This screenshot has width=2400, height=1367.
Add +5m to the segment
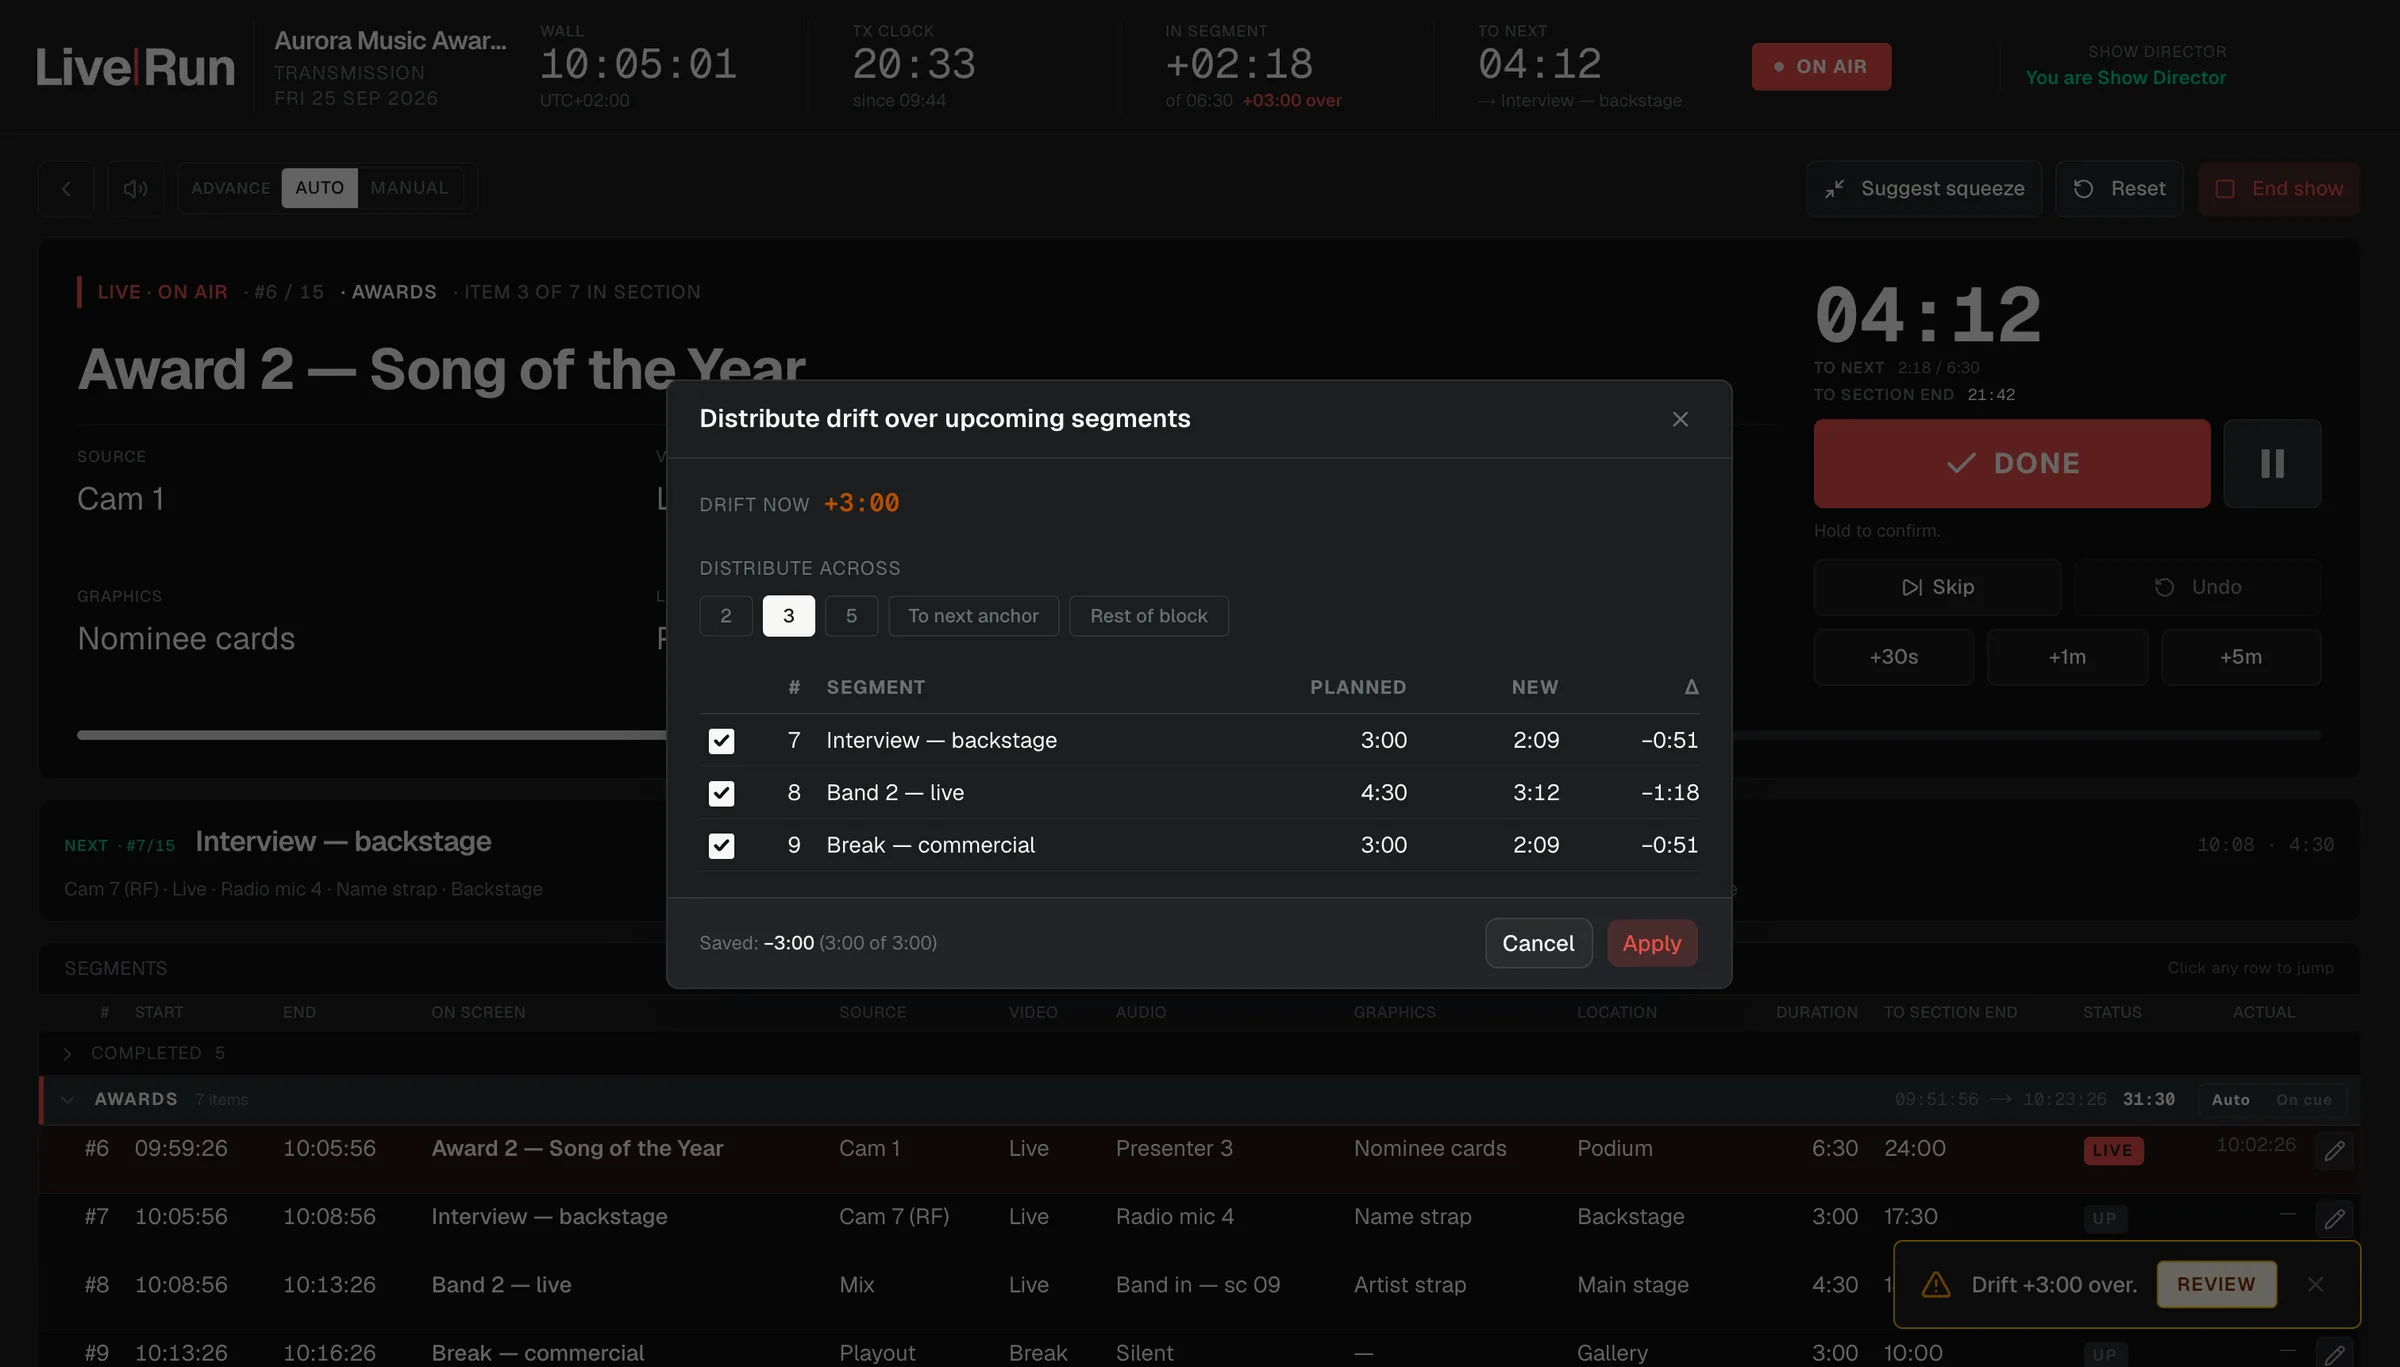click(x=2241, y=657)
